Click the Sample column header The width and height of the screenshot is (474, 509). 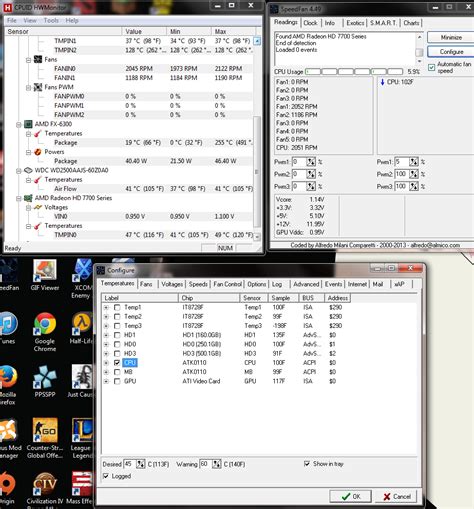[x=283, y=298]
